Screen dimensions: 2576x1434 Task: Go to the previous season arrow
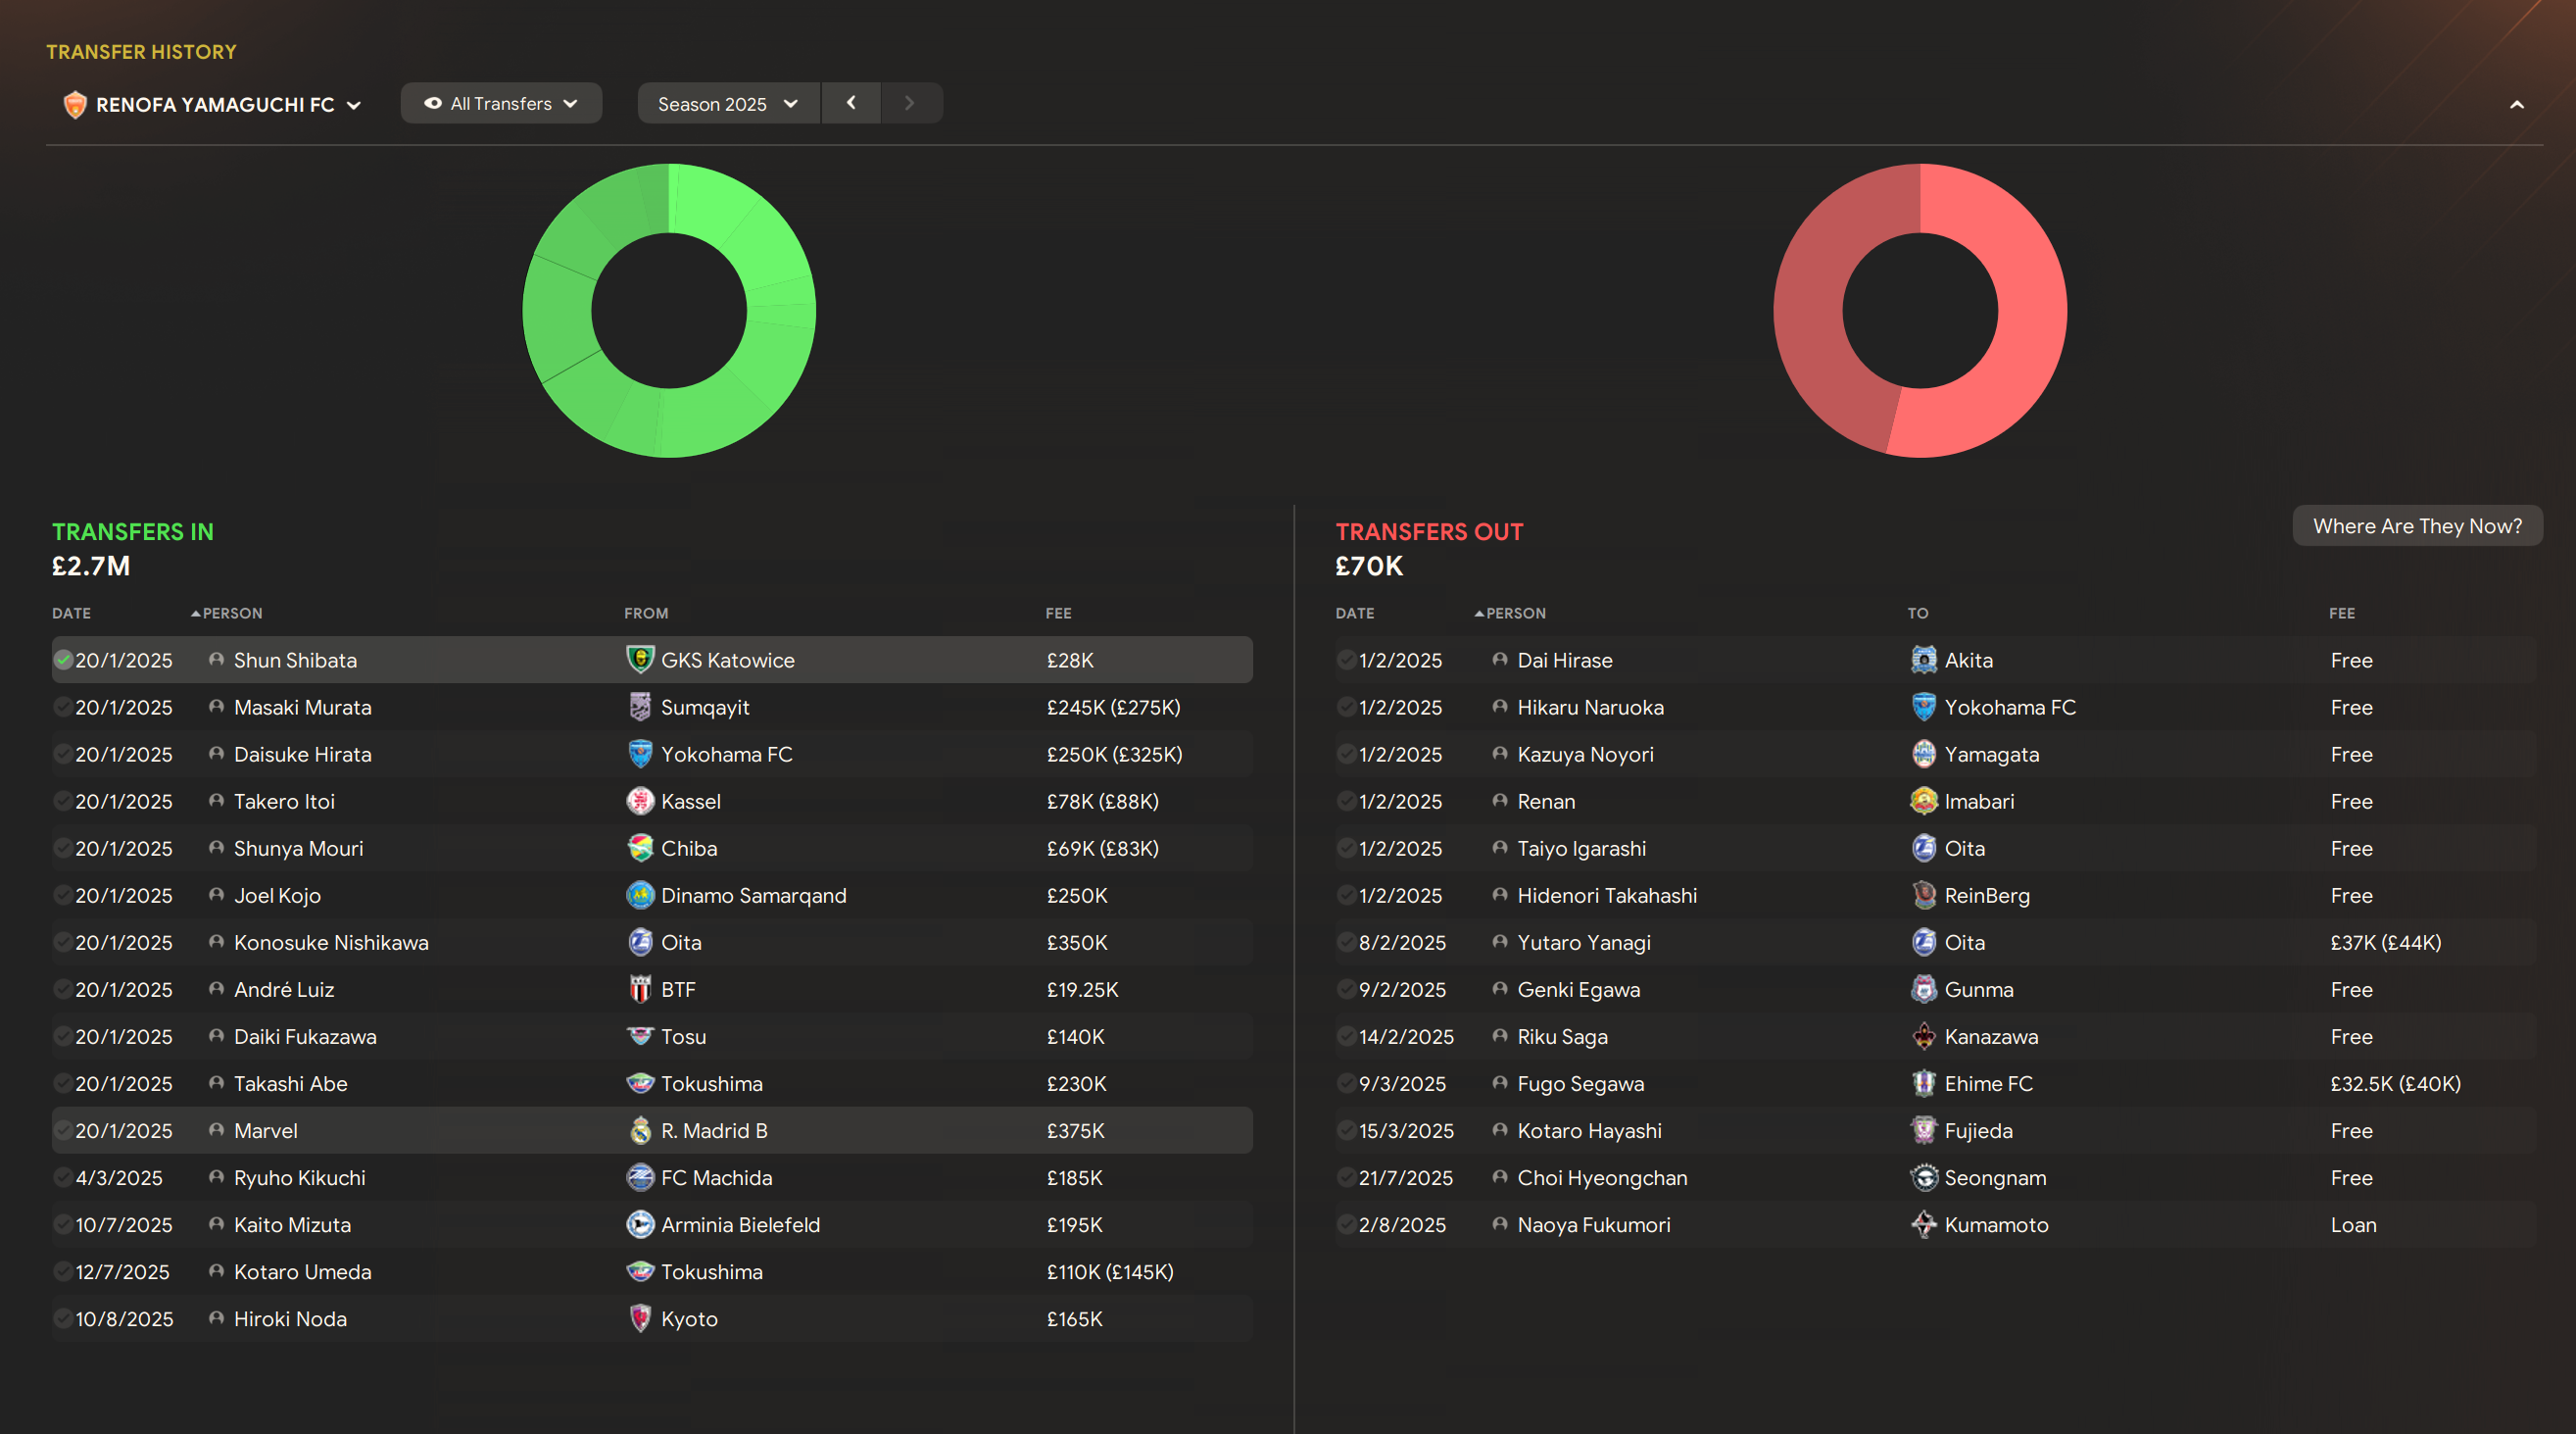(851, 103)
